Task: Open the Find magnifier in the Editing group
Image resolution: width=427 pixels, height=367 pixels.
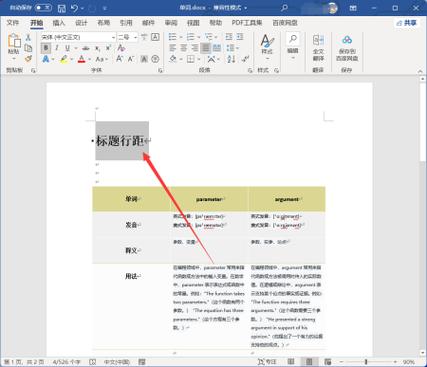Action: 293,40
